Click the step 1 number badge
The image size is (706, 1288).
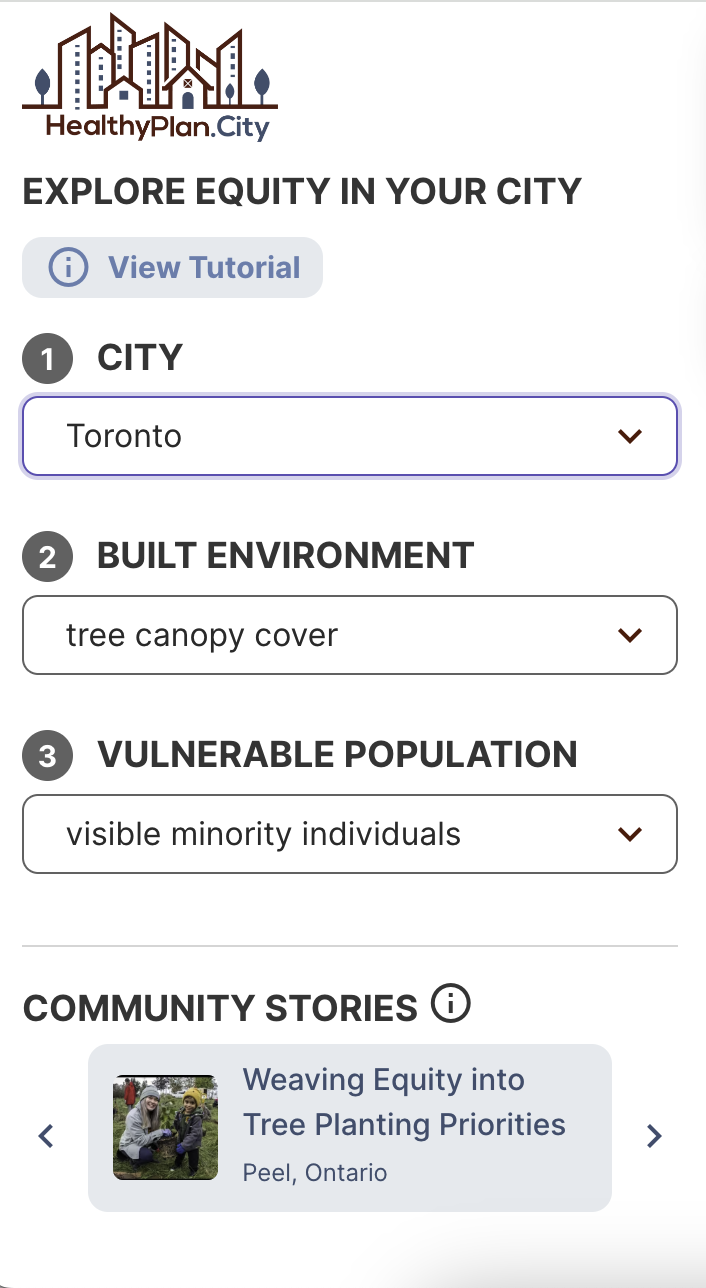point(47,360)
